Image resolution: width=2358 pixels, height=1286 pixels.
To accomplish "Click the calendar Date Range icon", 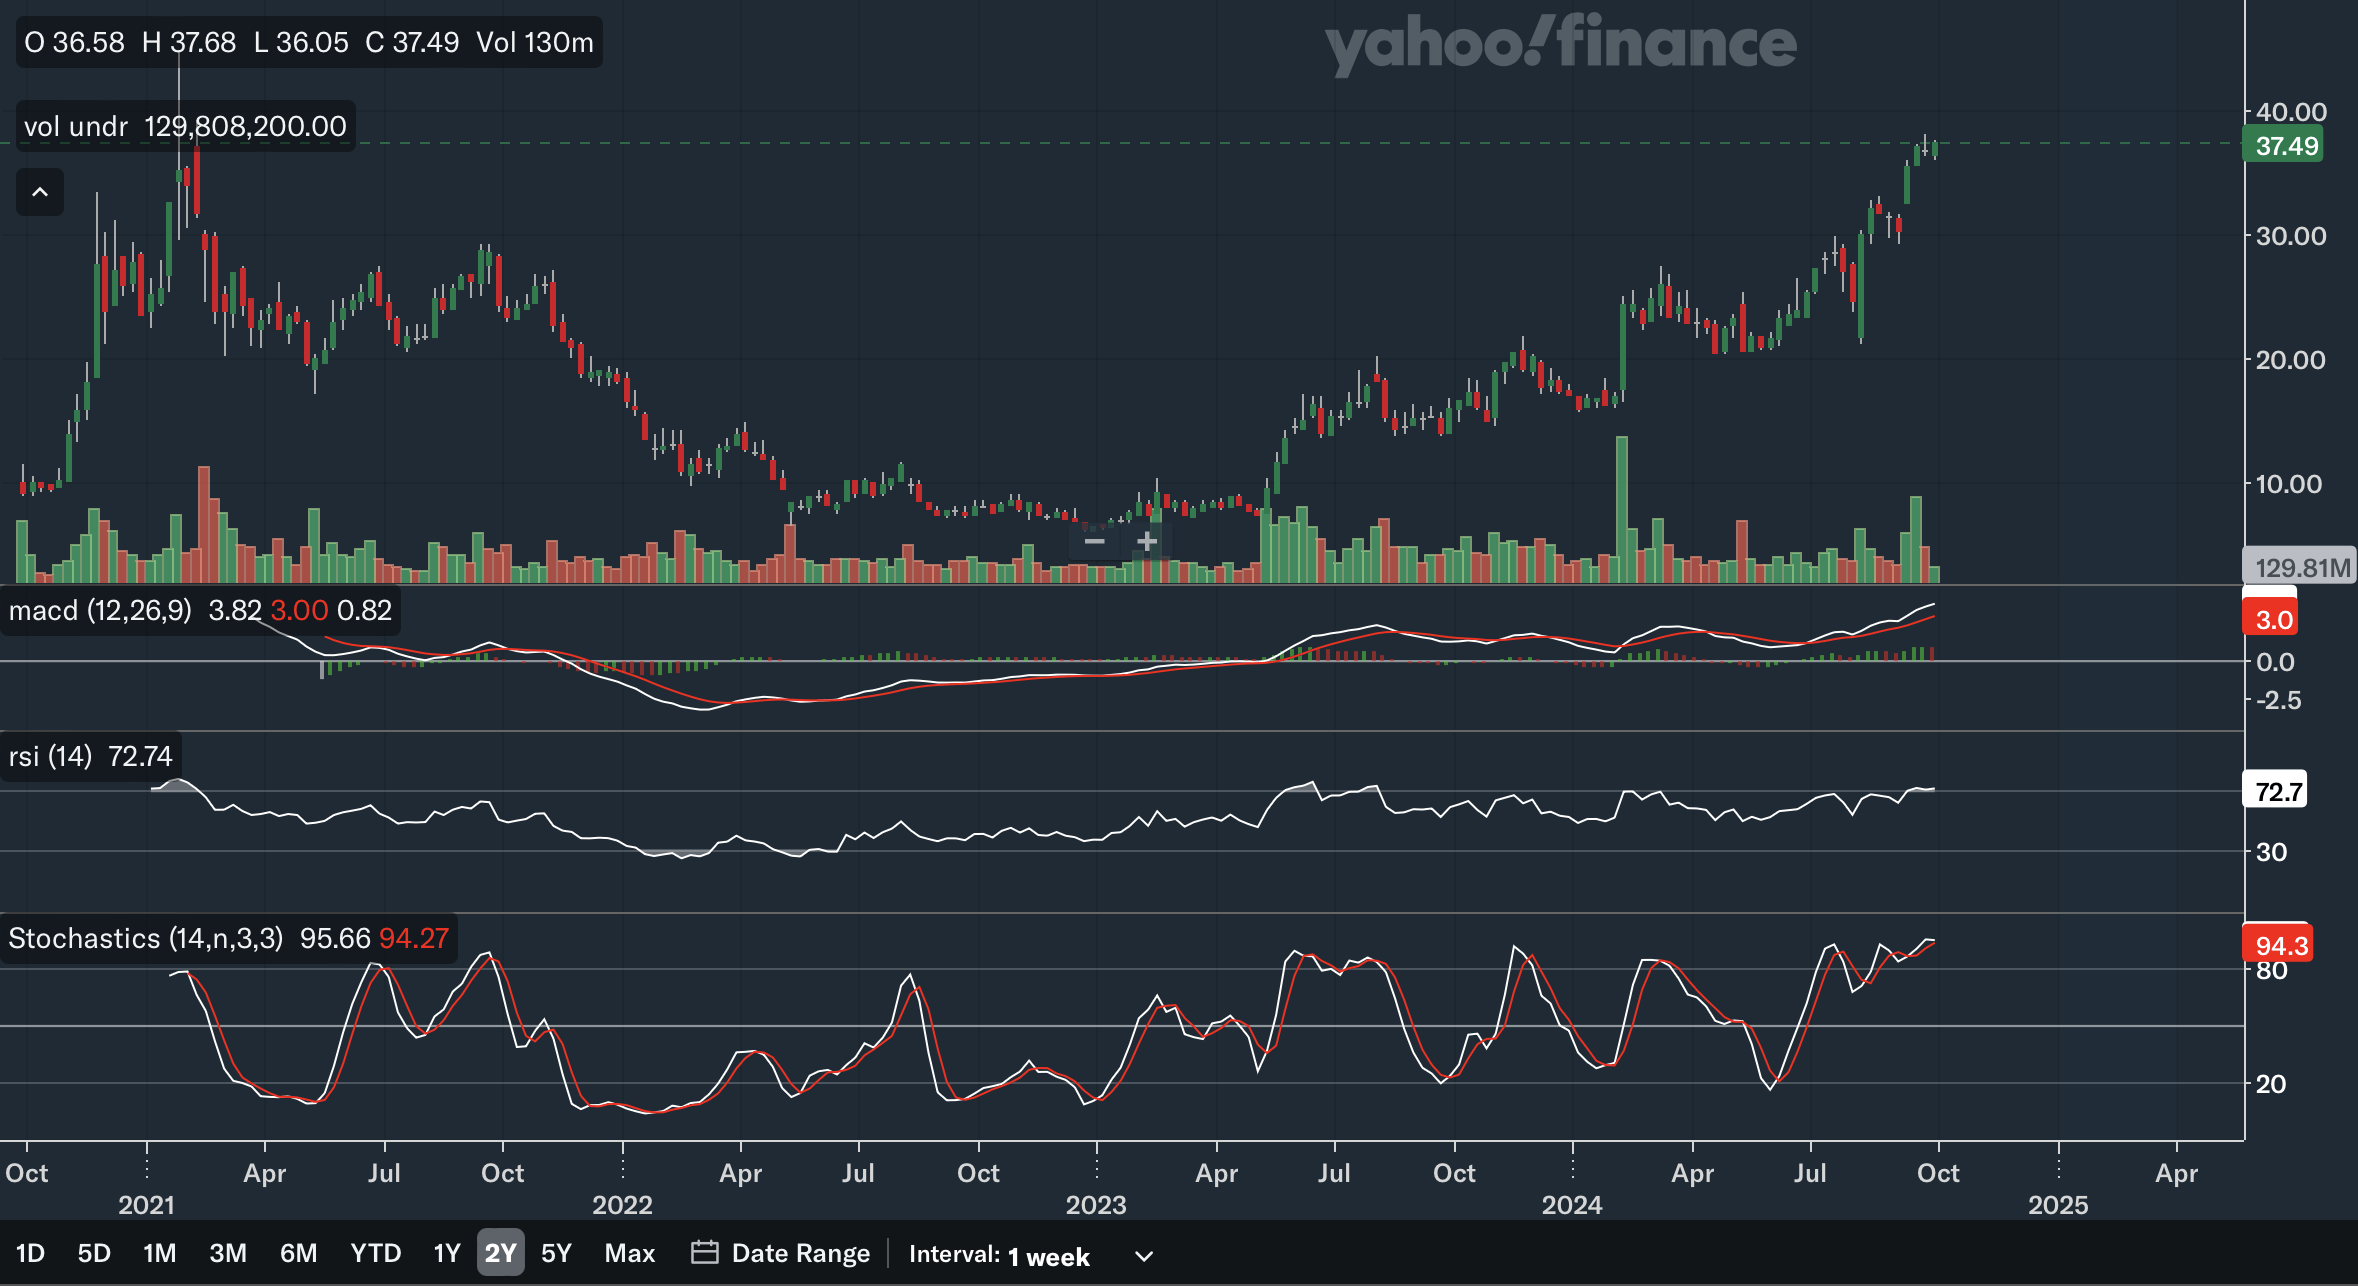I will click(x=705, y=1252).
